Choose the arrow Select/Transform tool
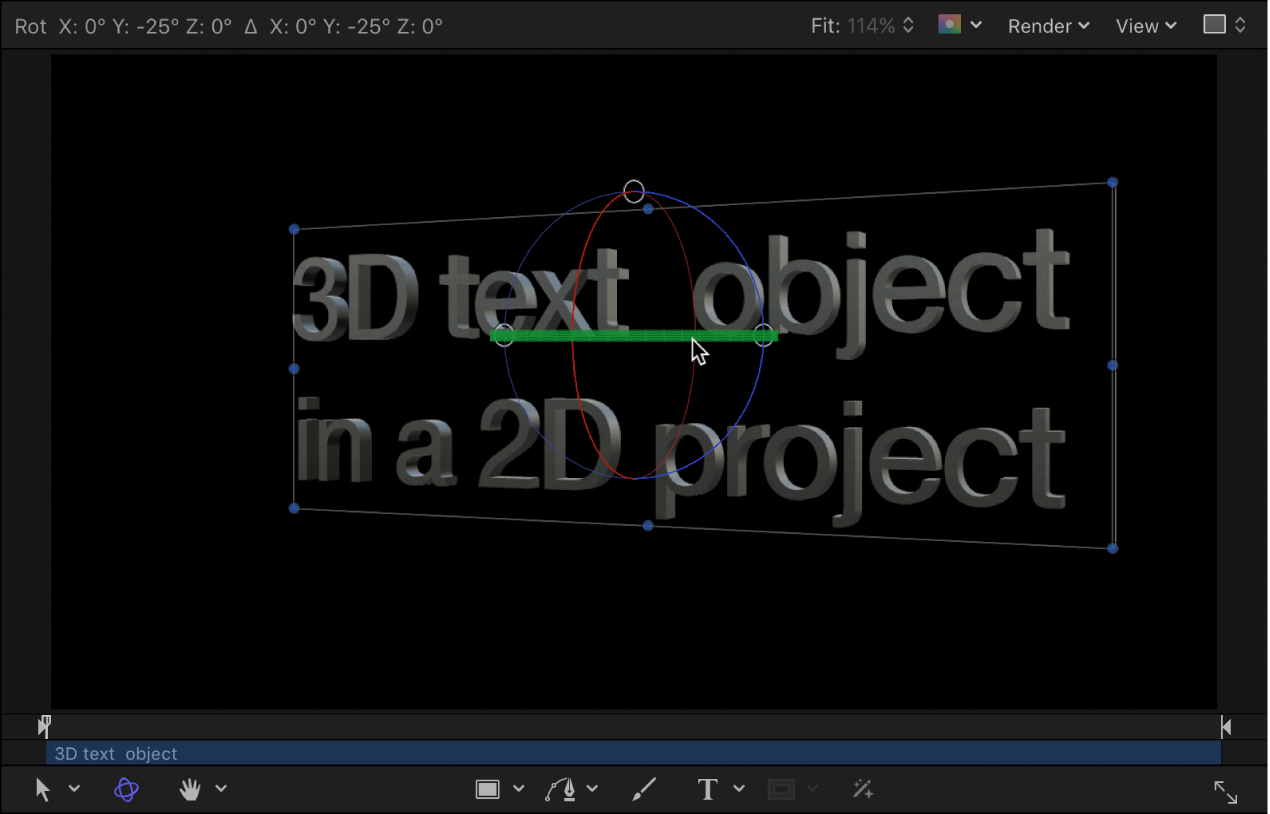This screenshot has width=1270, height=814. click(42, 788)
